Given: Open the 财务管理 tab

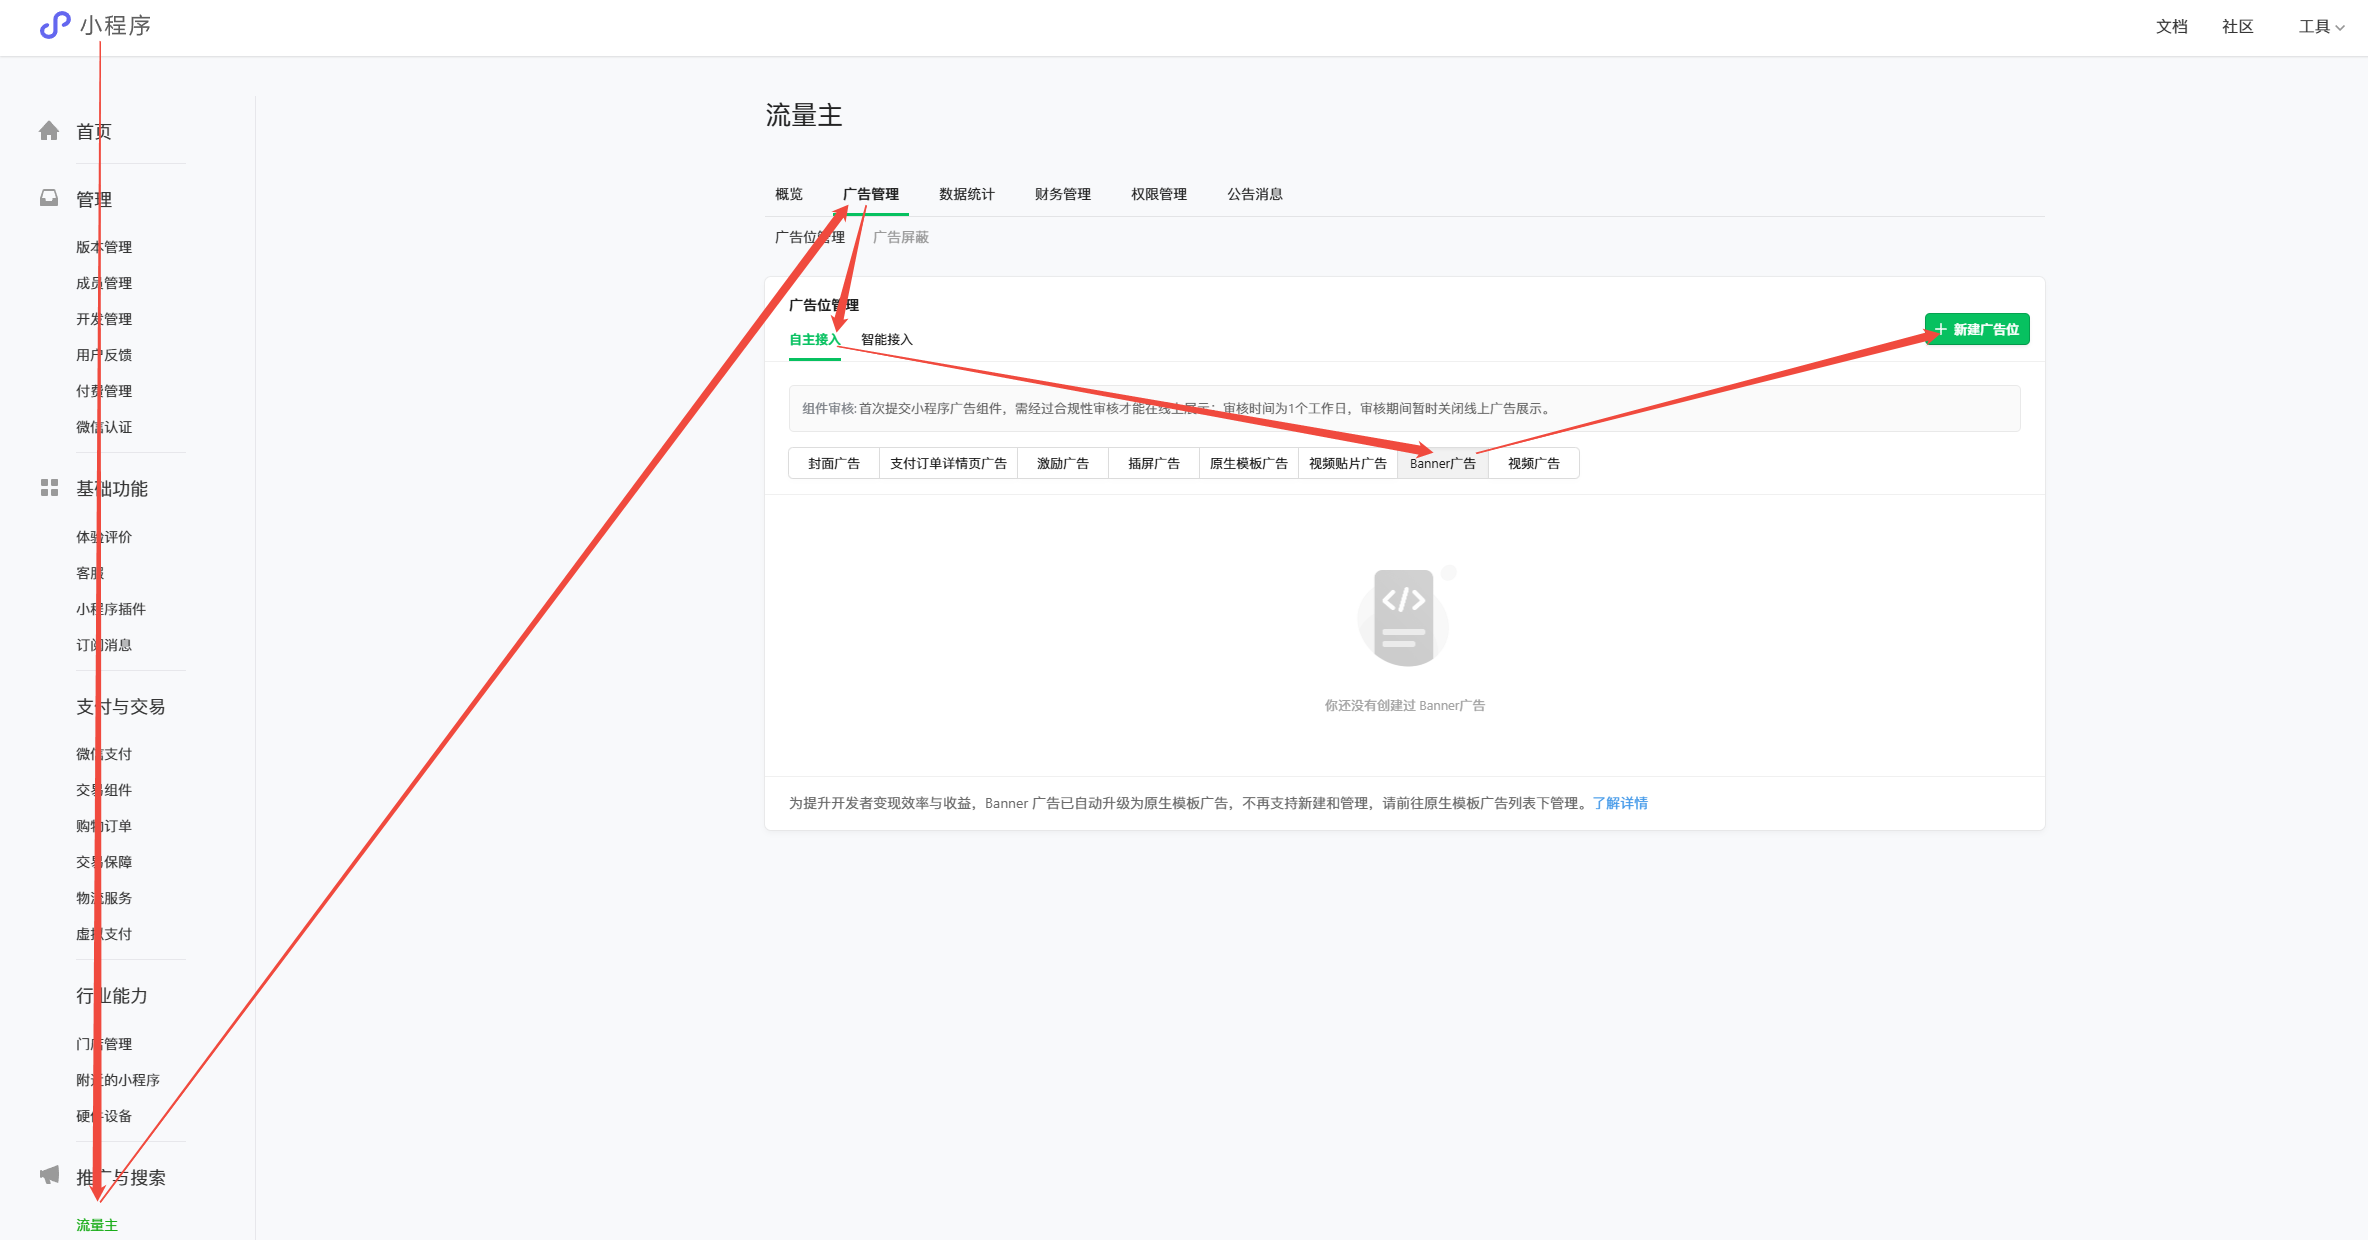Looking at the screenshot, I should [x=1062, y=194].
